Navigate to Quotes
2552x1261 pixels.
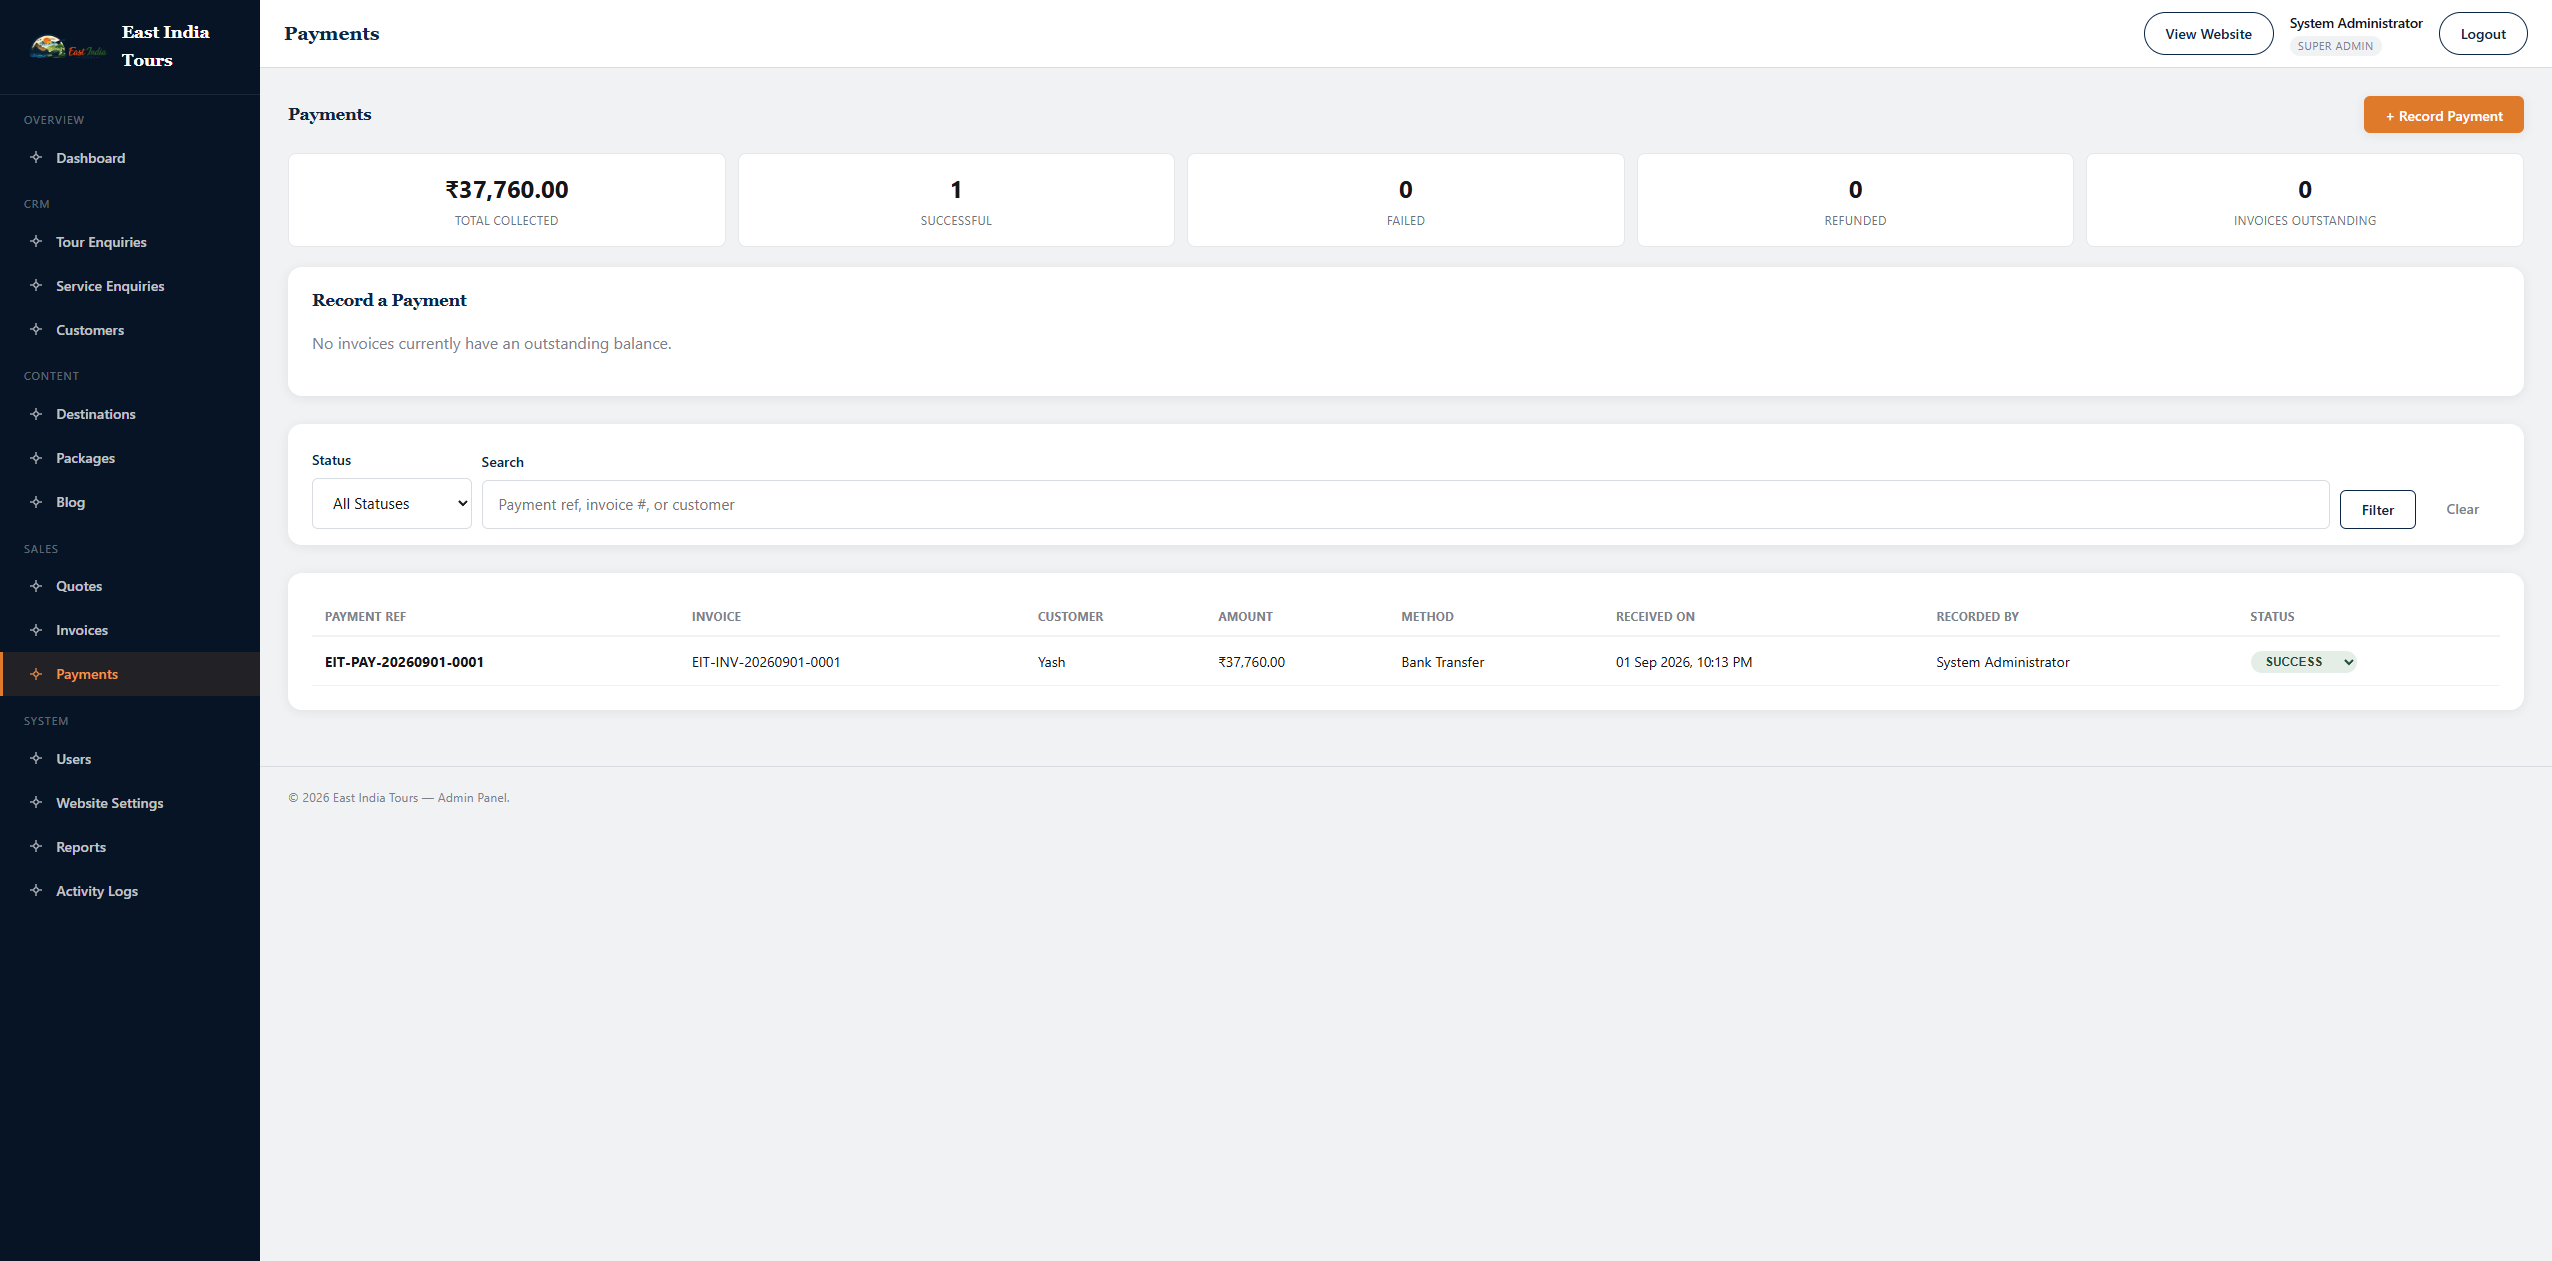[130, 586]
